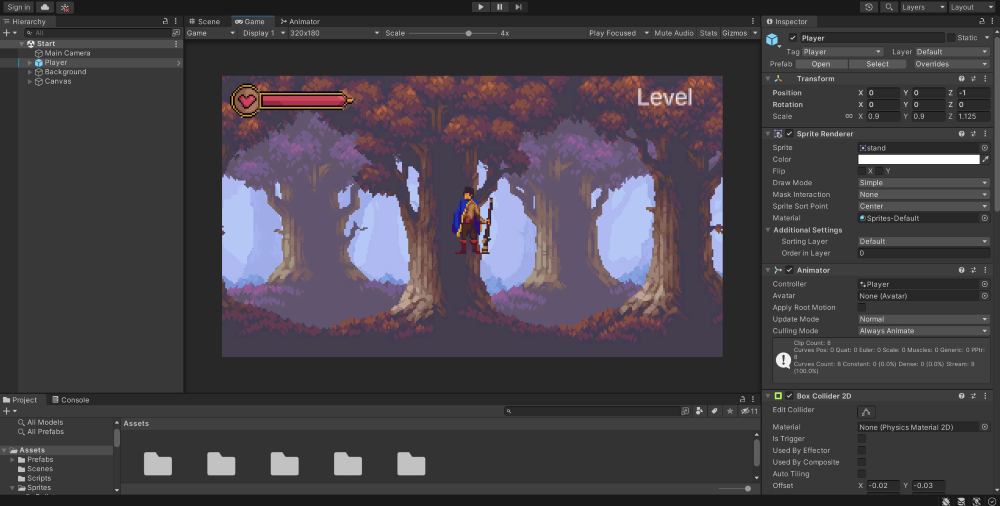Open the Tag dropdown showing Player
Image resolution: width=1000 pixels, height=506 pixels.
pos(842,51)
